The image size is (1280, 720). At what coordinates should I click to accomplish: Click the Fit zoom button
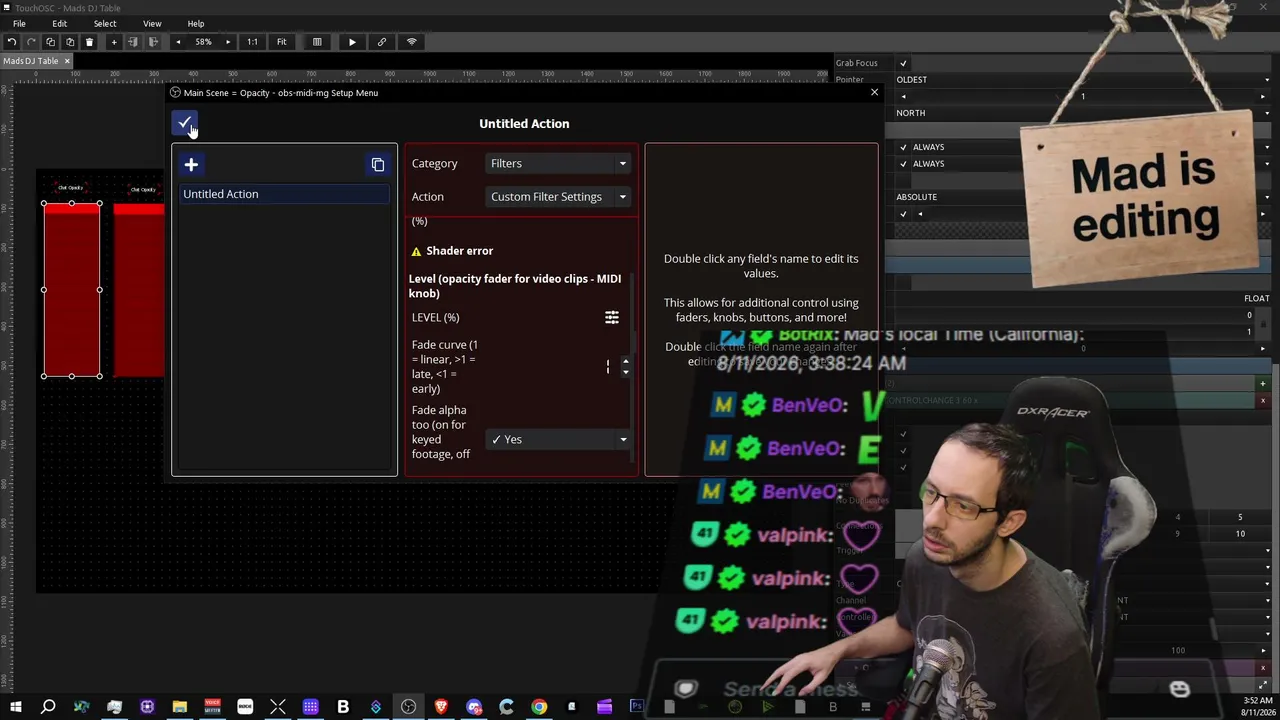click(x=282, y=42)
